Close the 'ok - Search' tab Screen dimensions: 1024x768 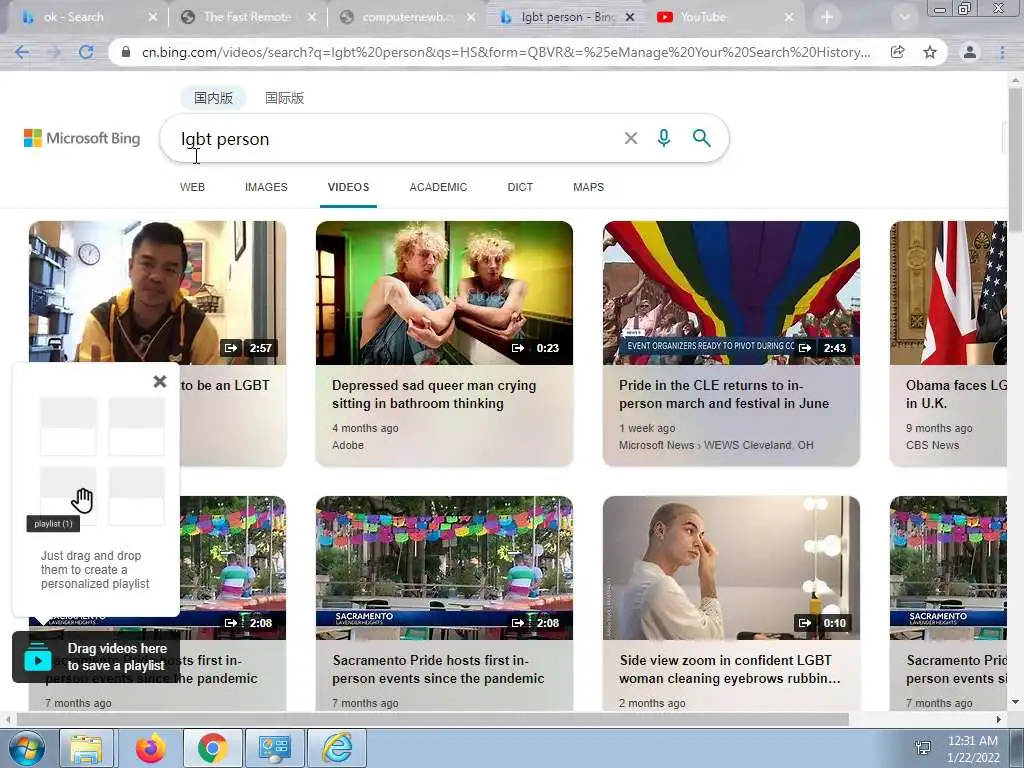[152, 17]
